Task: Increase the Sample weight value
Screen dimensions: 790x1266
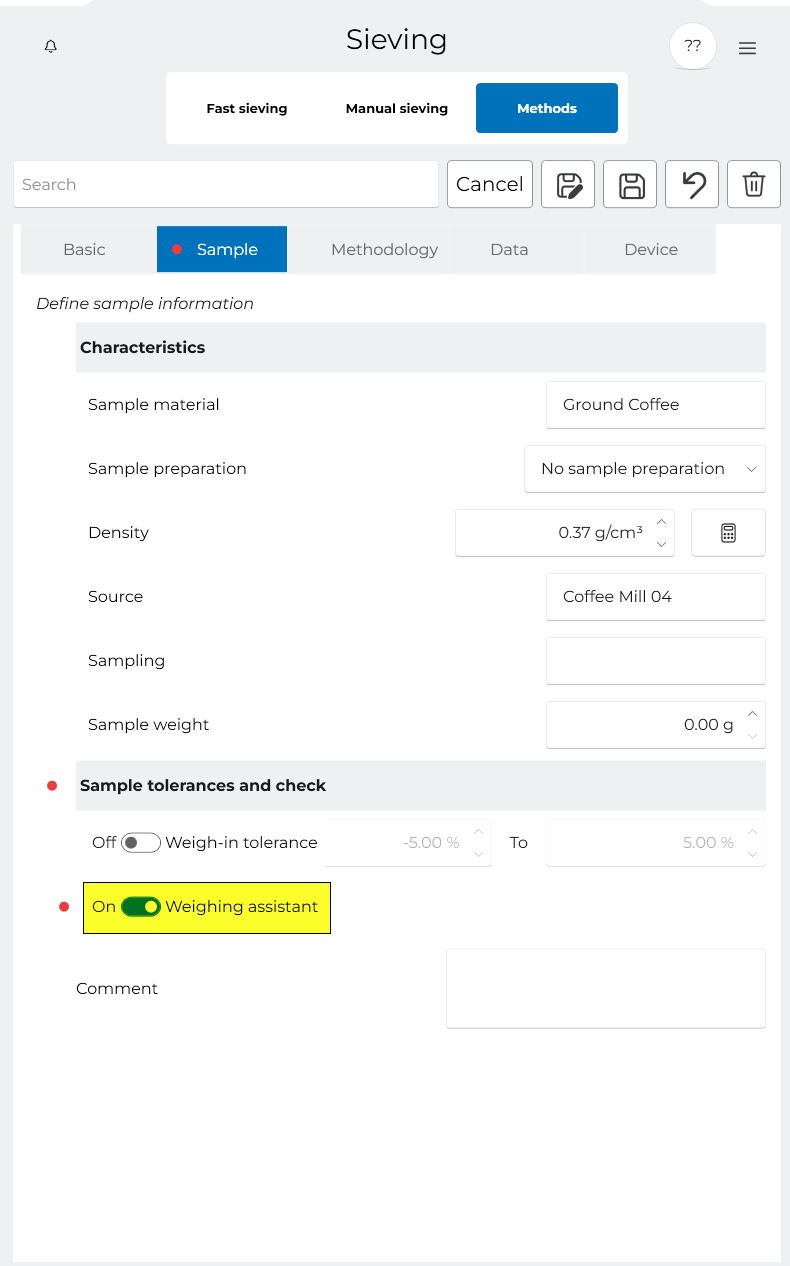Action: pyautogui.click(x=753, y=714)
